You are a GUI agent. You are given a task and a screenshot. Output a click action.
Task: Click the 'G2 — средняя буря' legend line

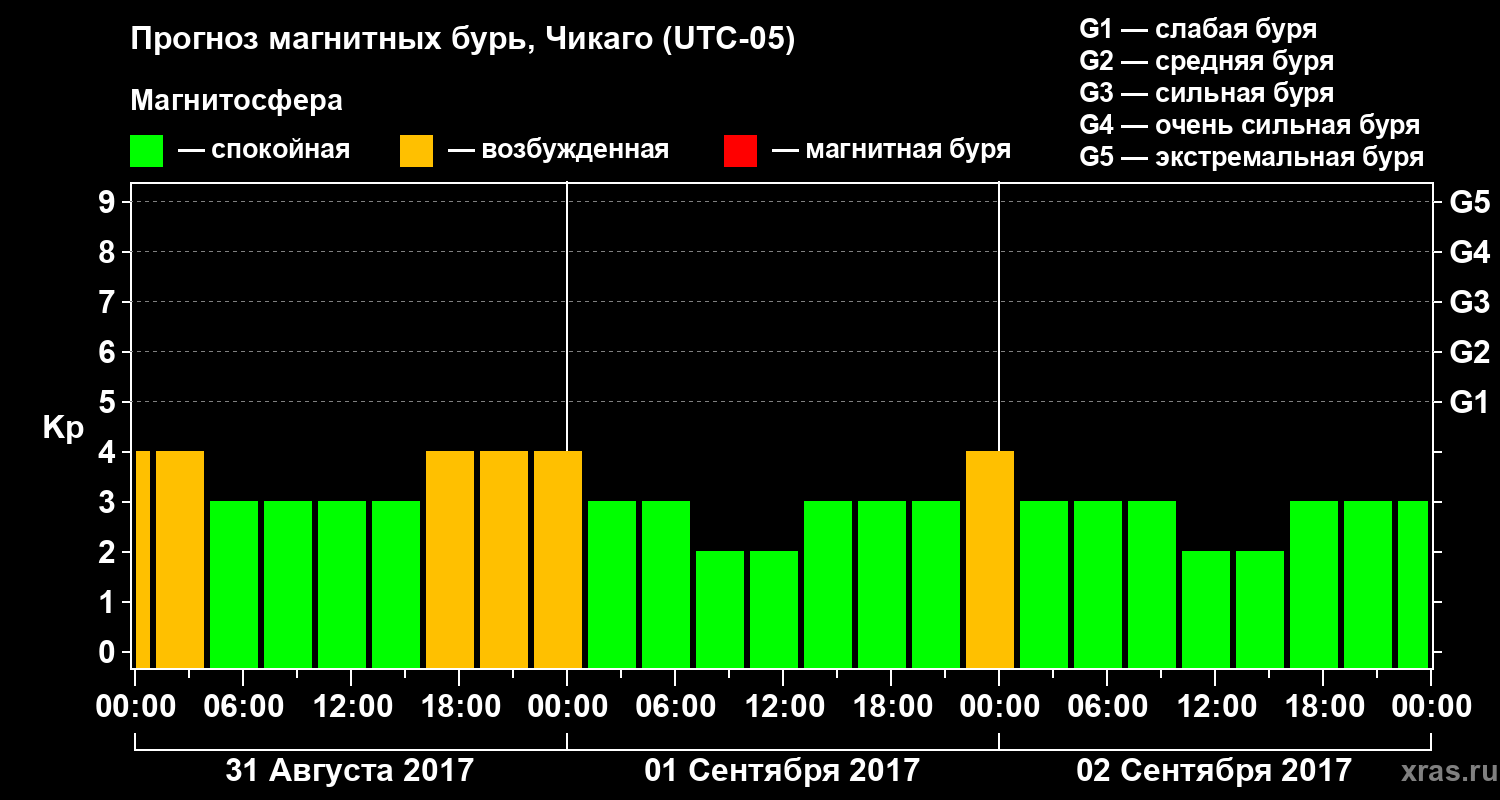pos(1207,61)
